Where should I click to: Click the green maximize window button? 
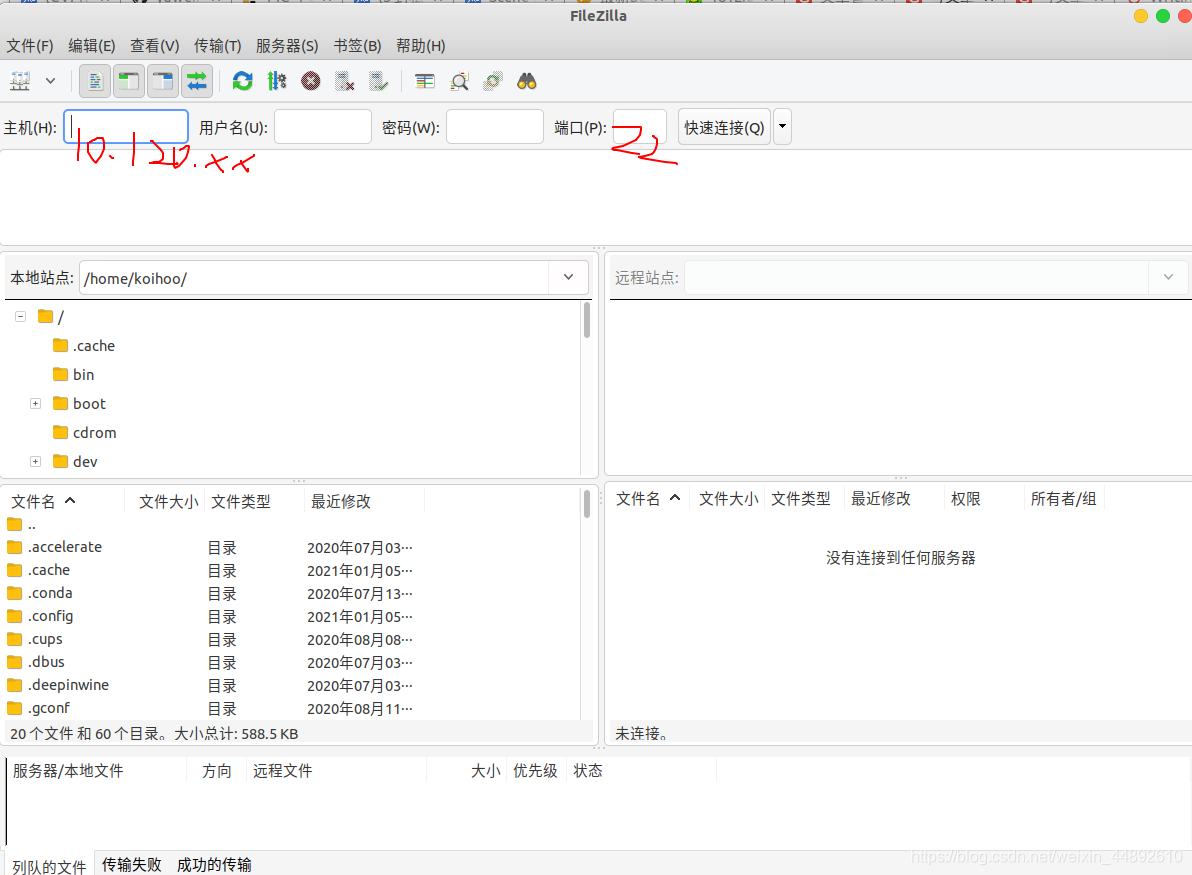pos(1162,16)
